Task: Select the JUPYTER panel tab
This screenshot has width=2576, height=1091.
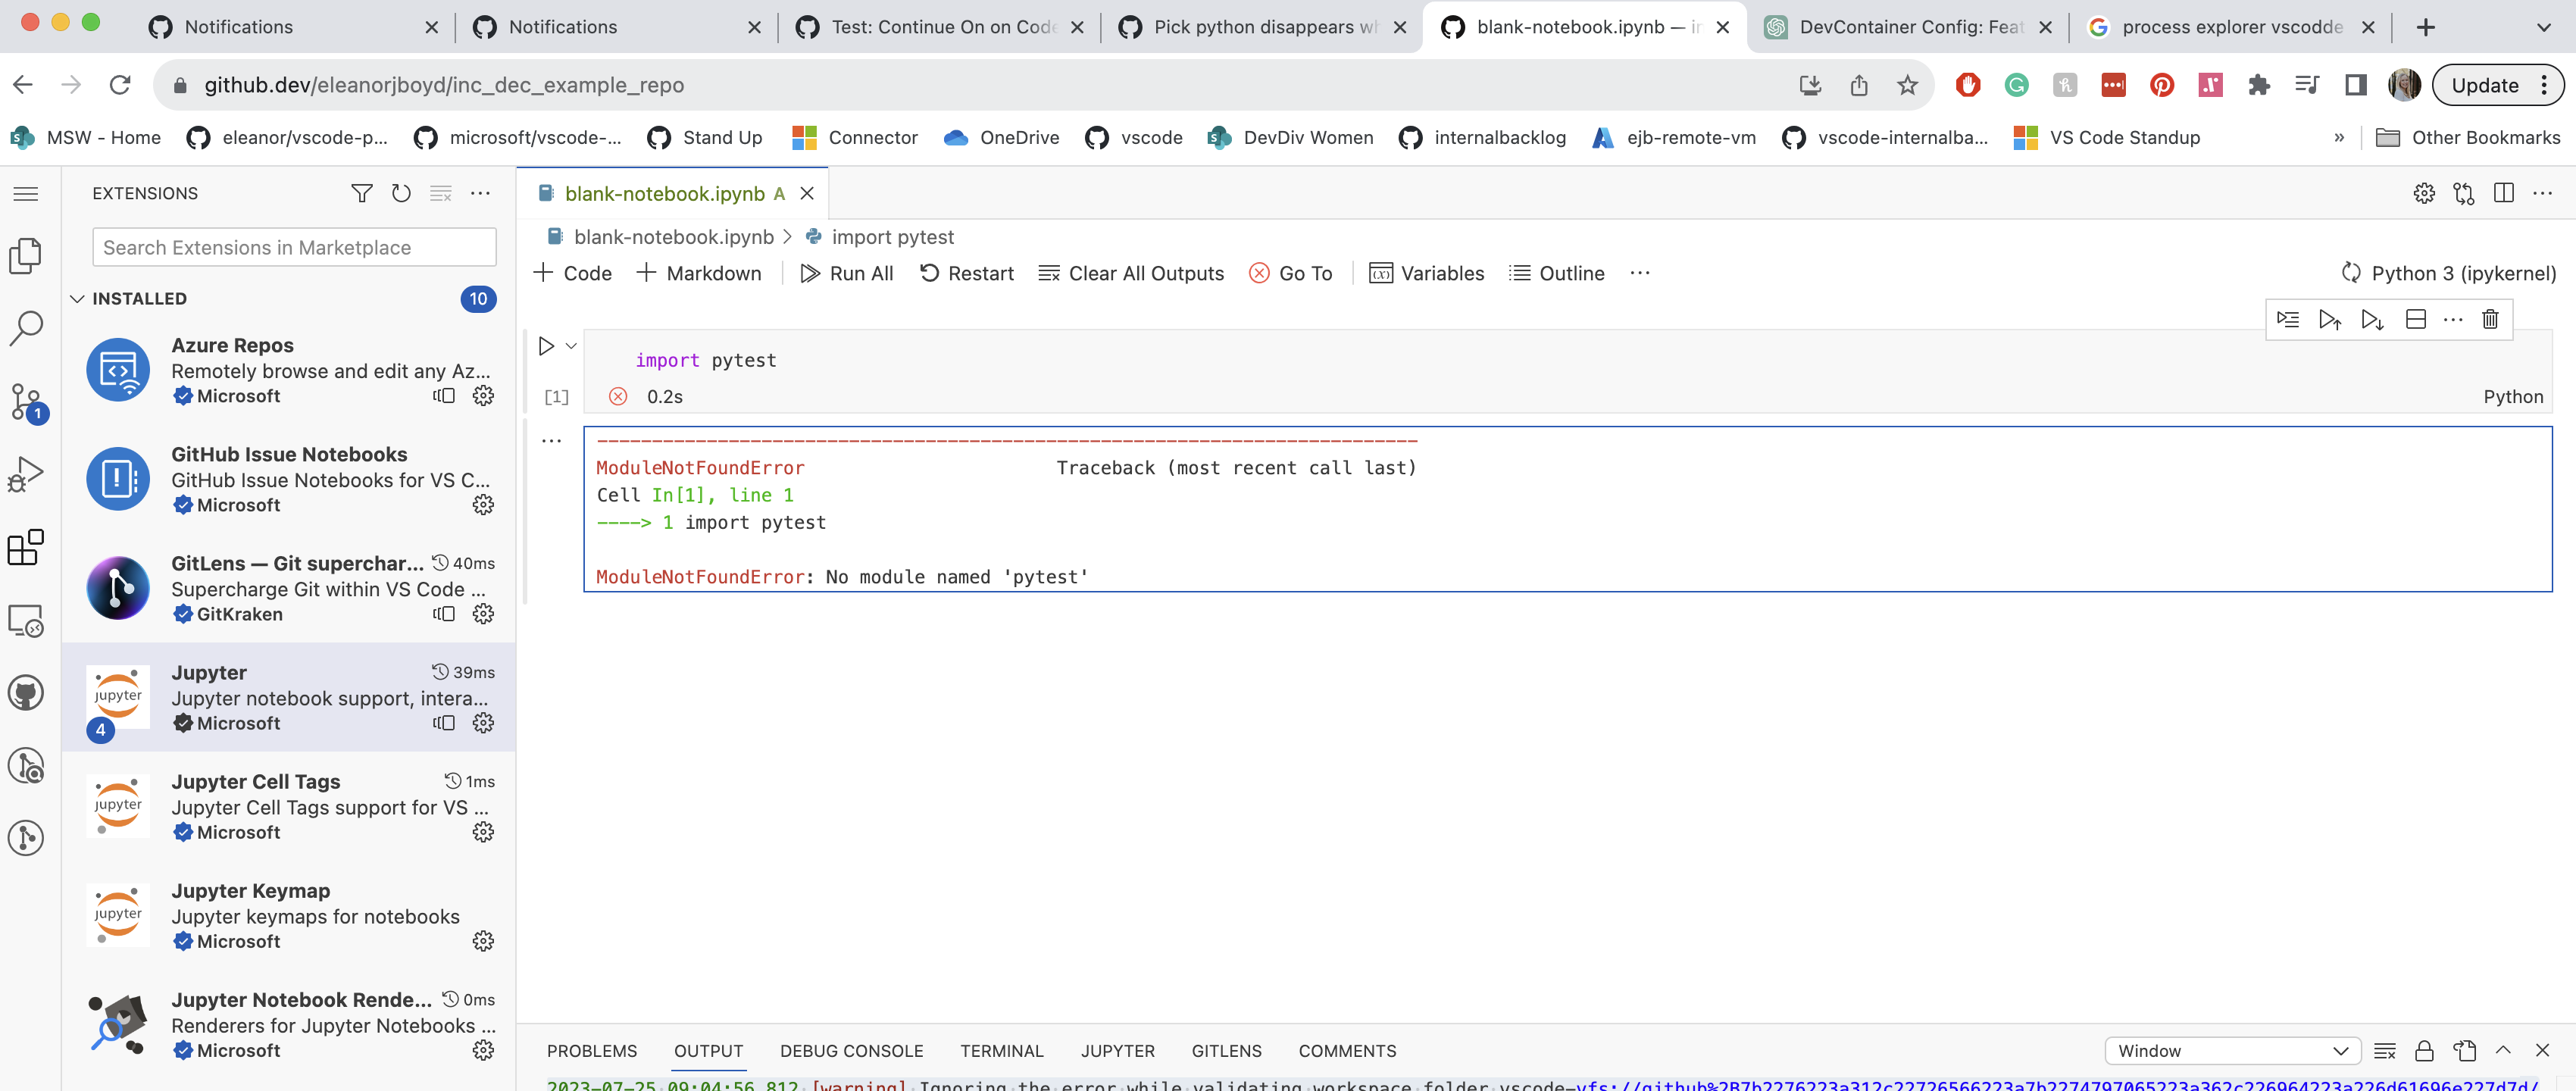Action: (1117, 1051)
